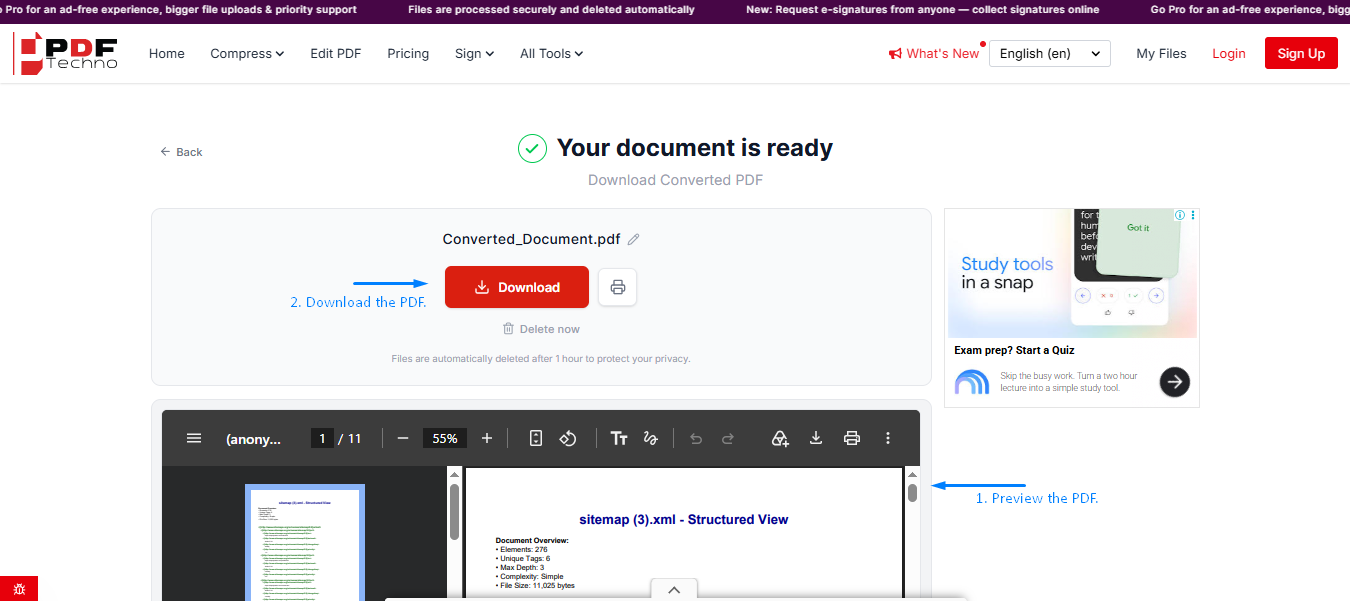Image resolution: width=1350 pixels, height=601 pixels.
Task: Click the thumbnail panel scrollbar
Action: (454, 512)
